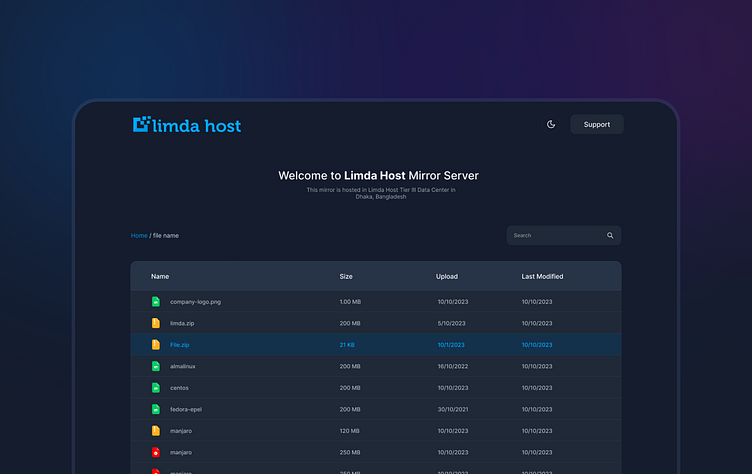Image resolution: width=752 pixels, height=474 pixels.
Task: Sort by the Upload column header
Action: (x=447, y=276)
